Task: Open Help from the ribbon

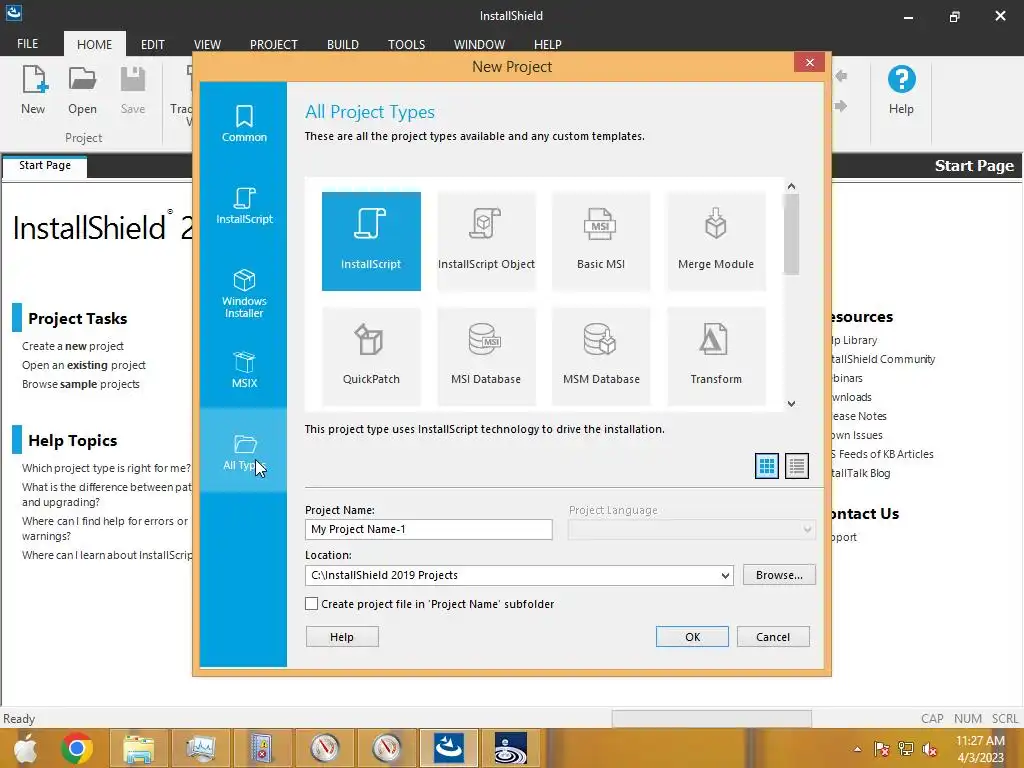Action: (901, 91)
